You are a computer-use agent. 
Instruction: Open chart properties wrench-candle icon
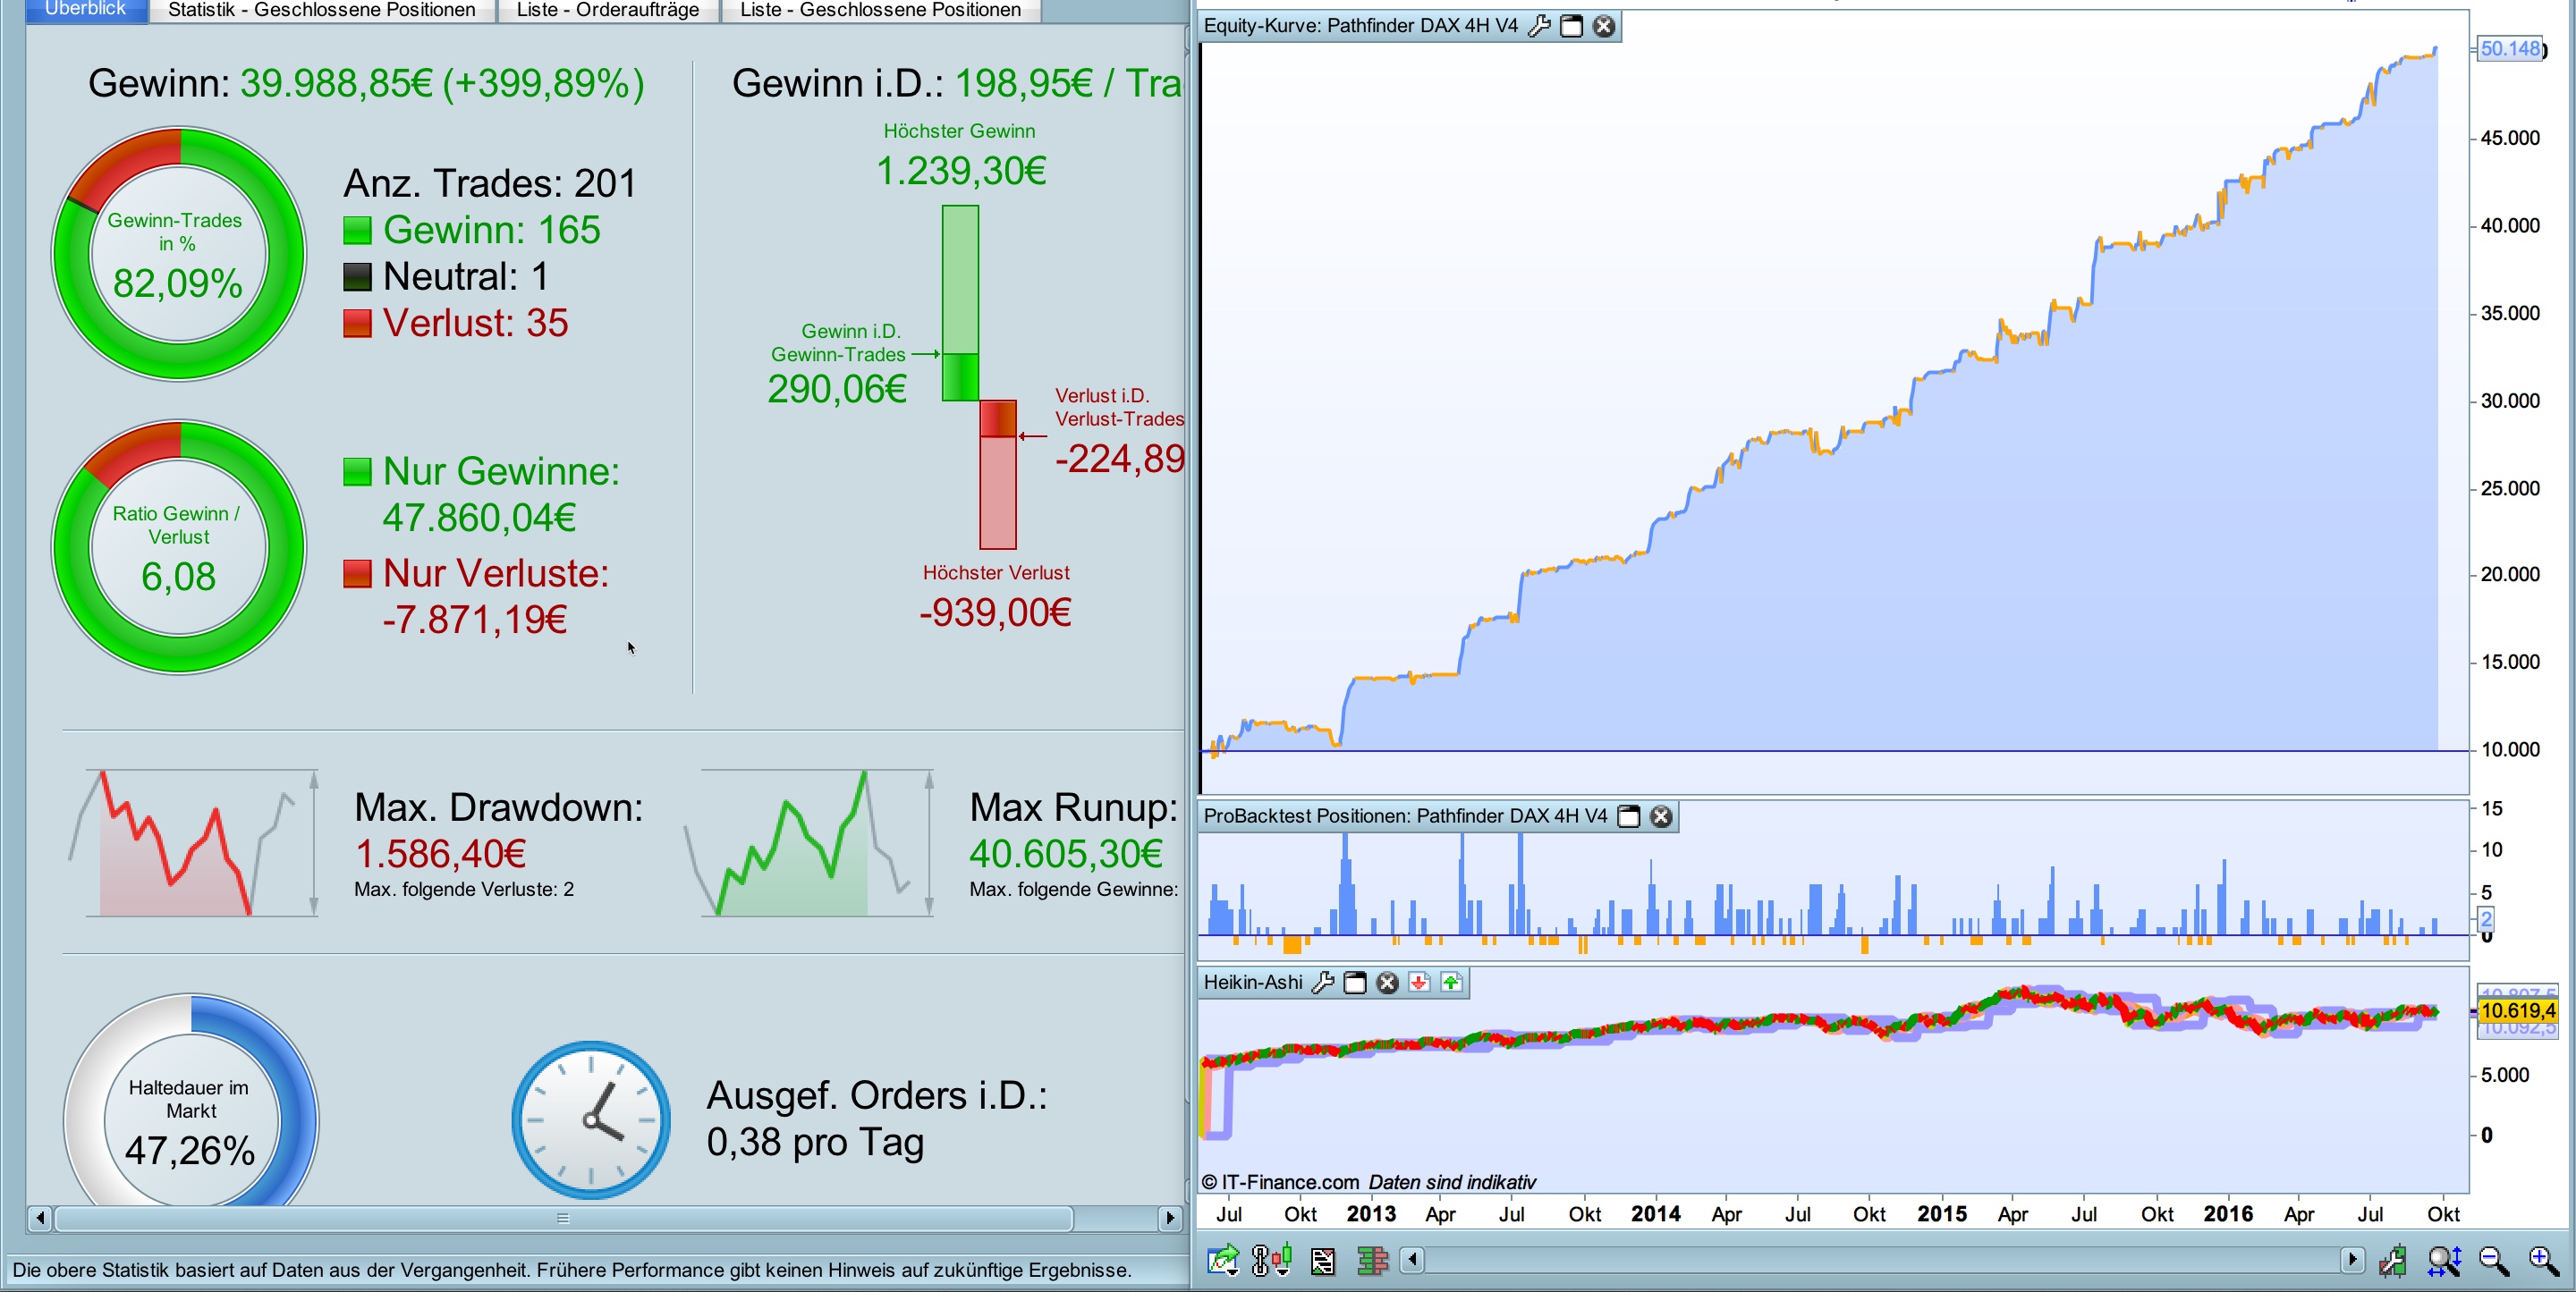click(2394, 1260)
